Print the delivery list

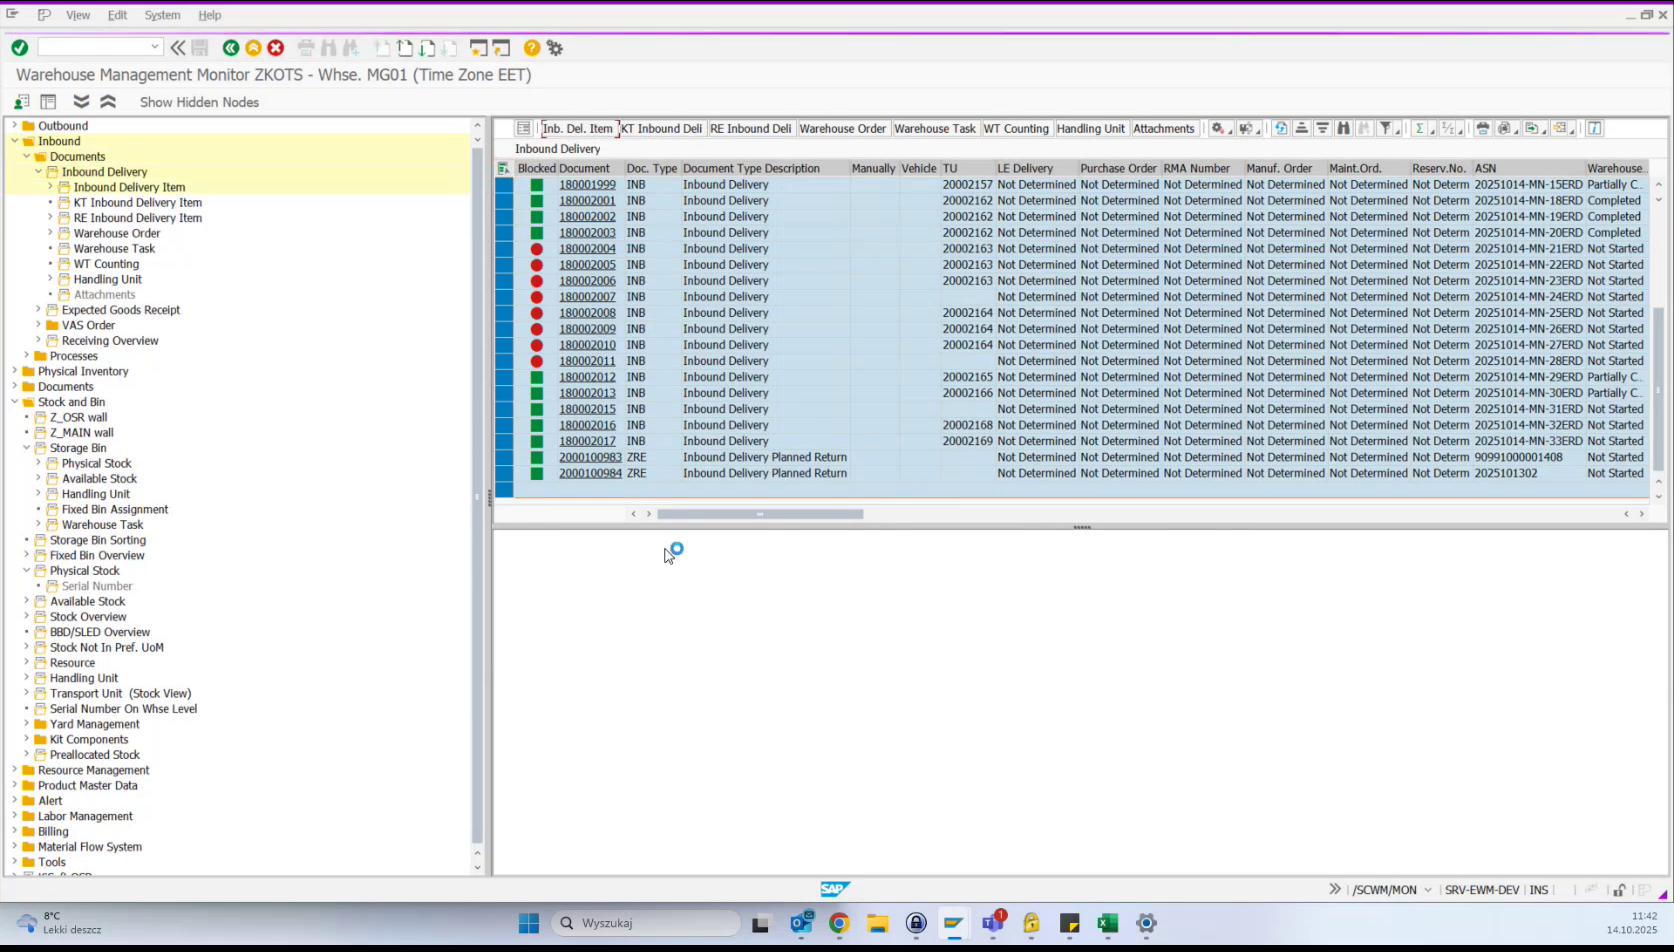[1482, 128]
